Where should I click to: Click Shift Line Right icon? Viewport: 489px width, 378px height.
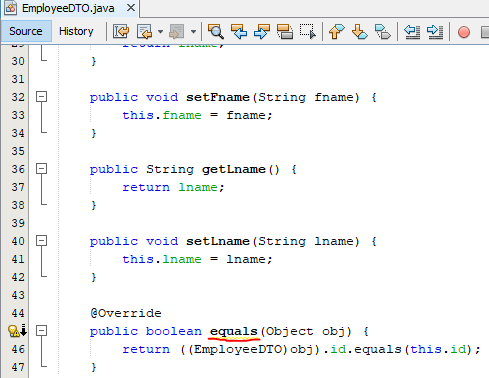[435, 32]
